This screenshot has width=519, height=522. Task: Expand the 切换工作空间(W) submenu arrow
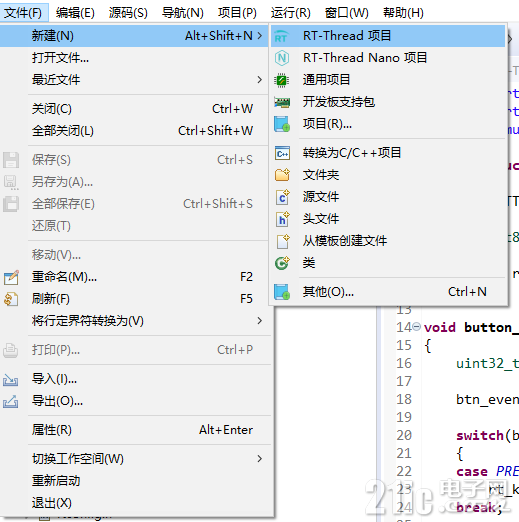coord(260,459)
